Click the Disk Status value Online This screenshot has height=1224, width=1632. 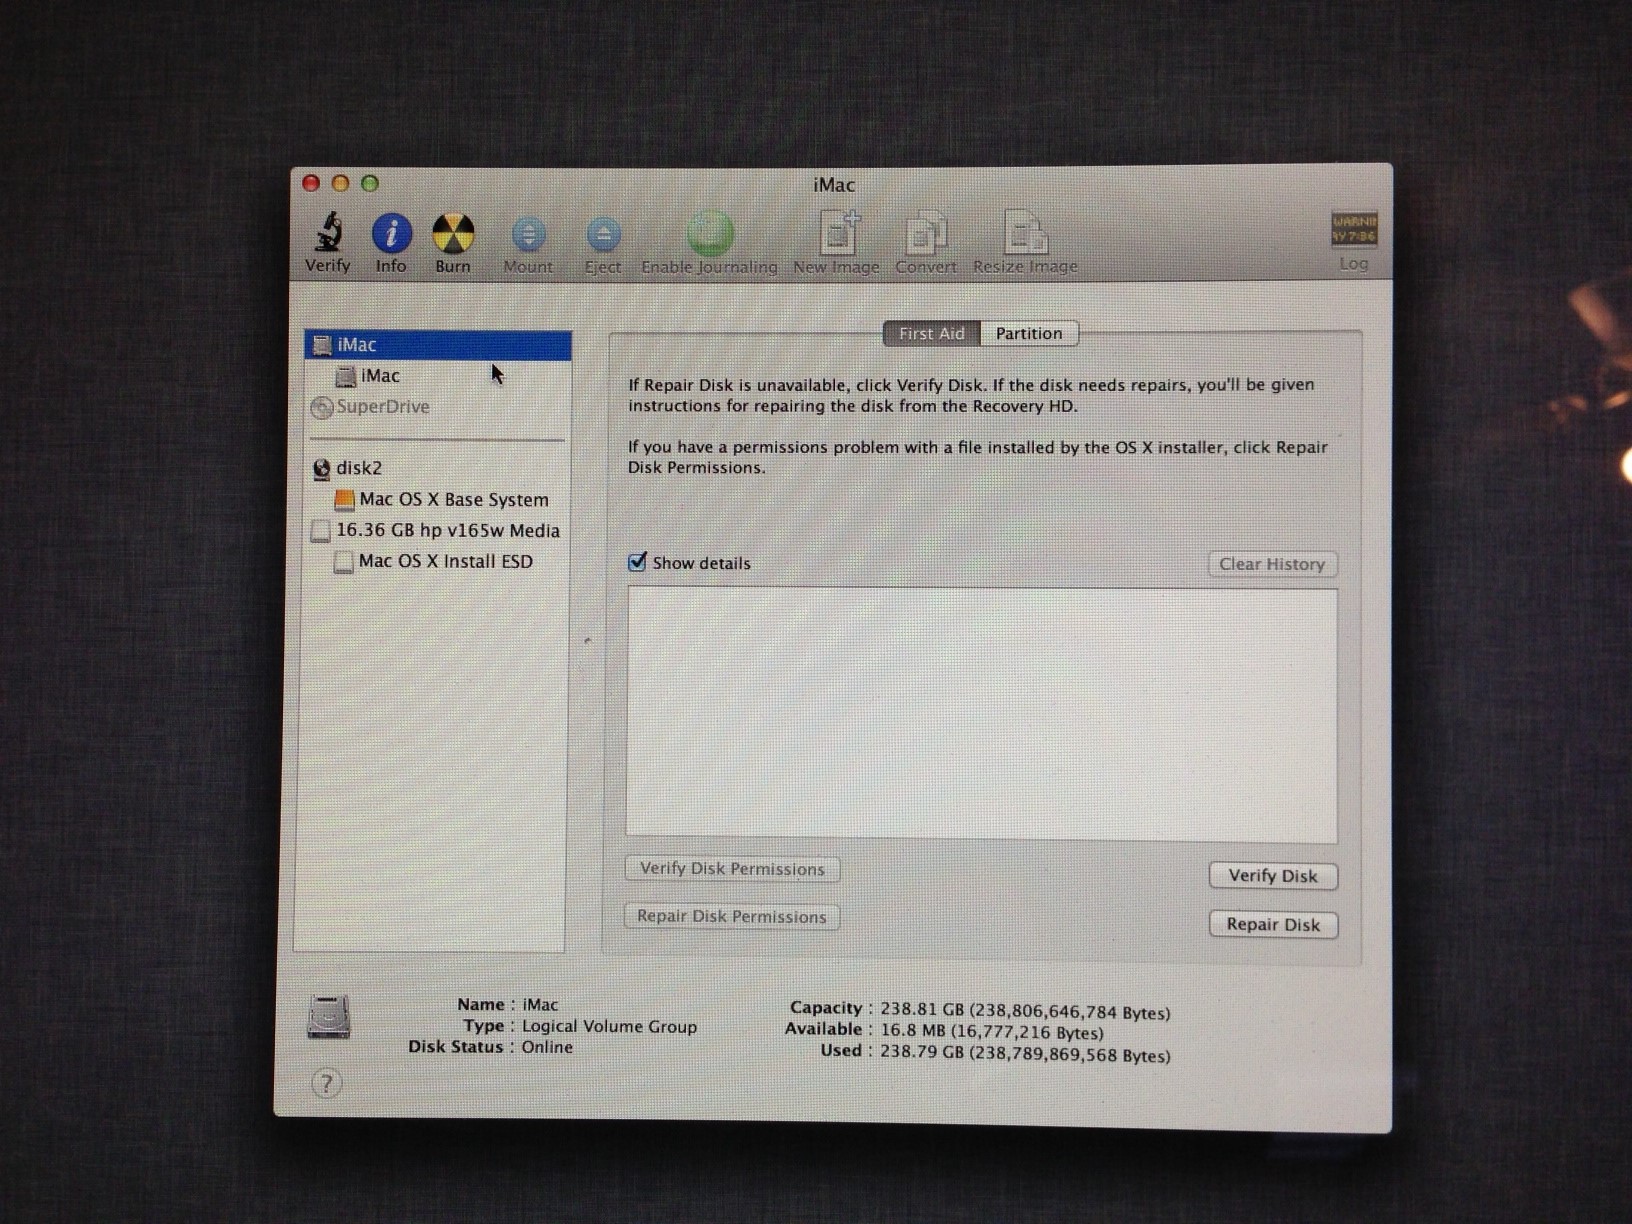[547, 1047]
